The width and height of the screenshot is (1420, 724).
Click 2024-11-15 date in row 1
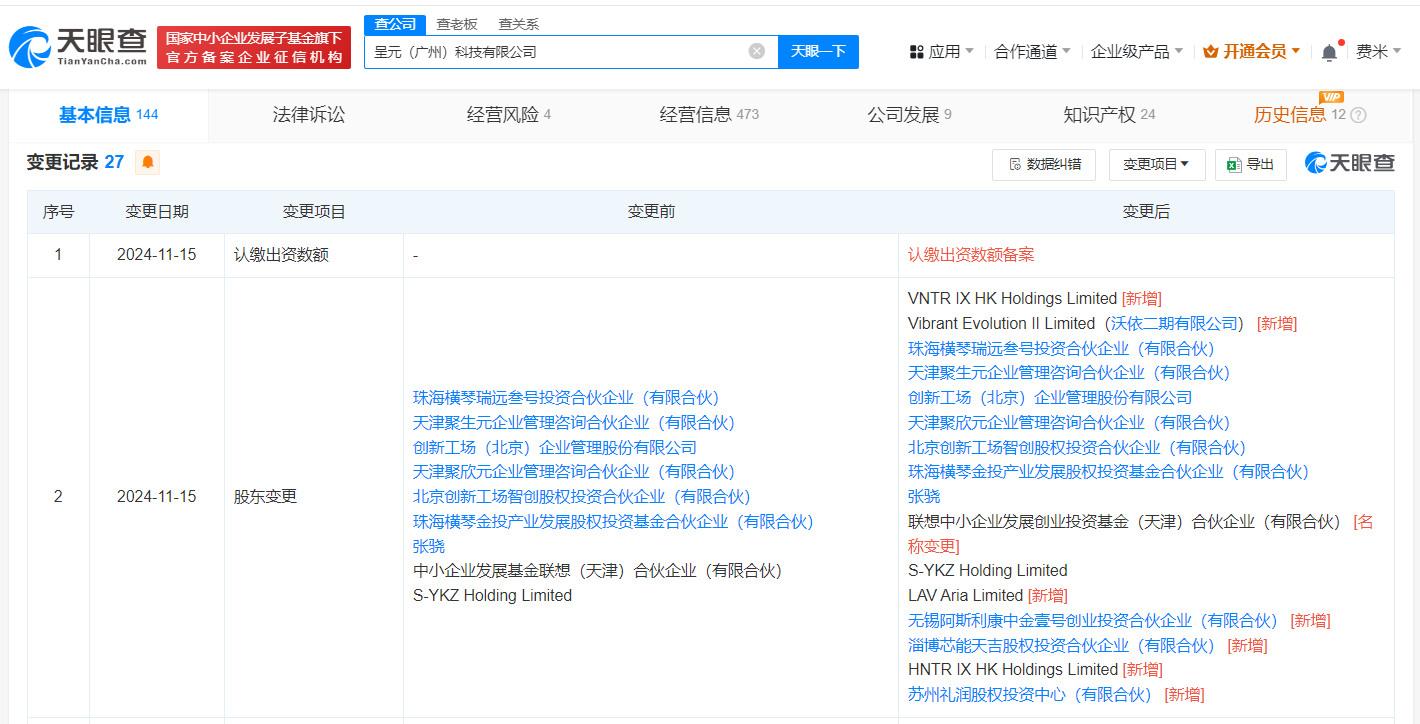[157, 255]
